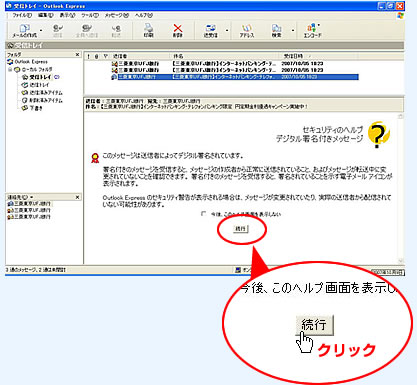417x385 pixels.
Task: Click the メールの作成 (Create Mail) toolbar icon
Action: tap(24, 30)
